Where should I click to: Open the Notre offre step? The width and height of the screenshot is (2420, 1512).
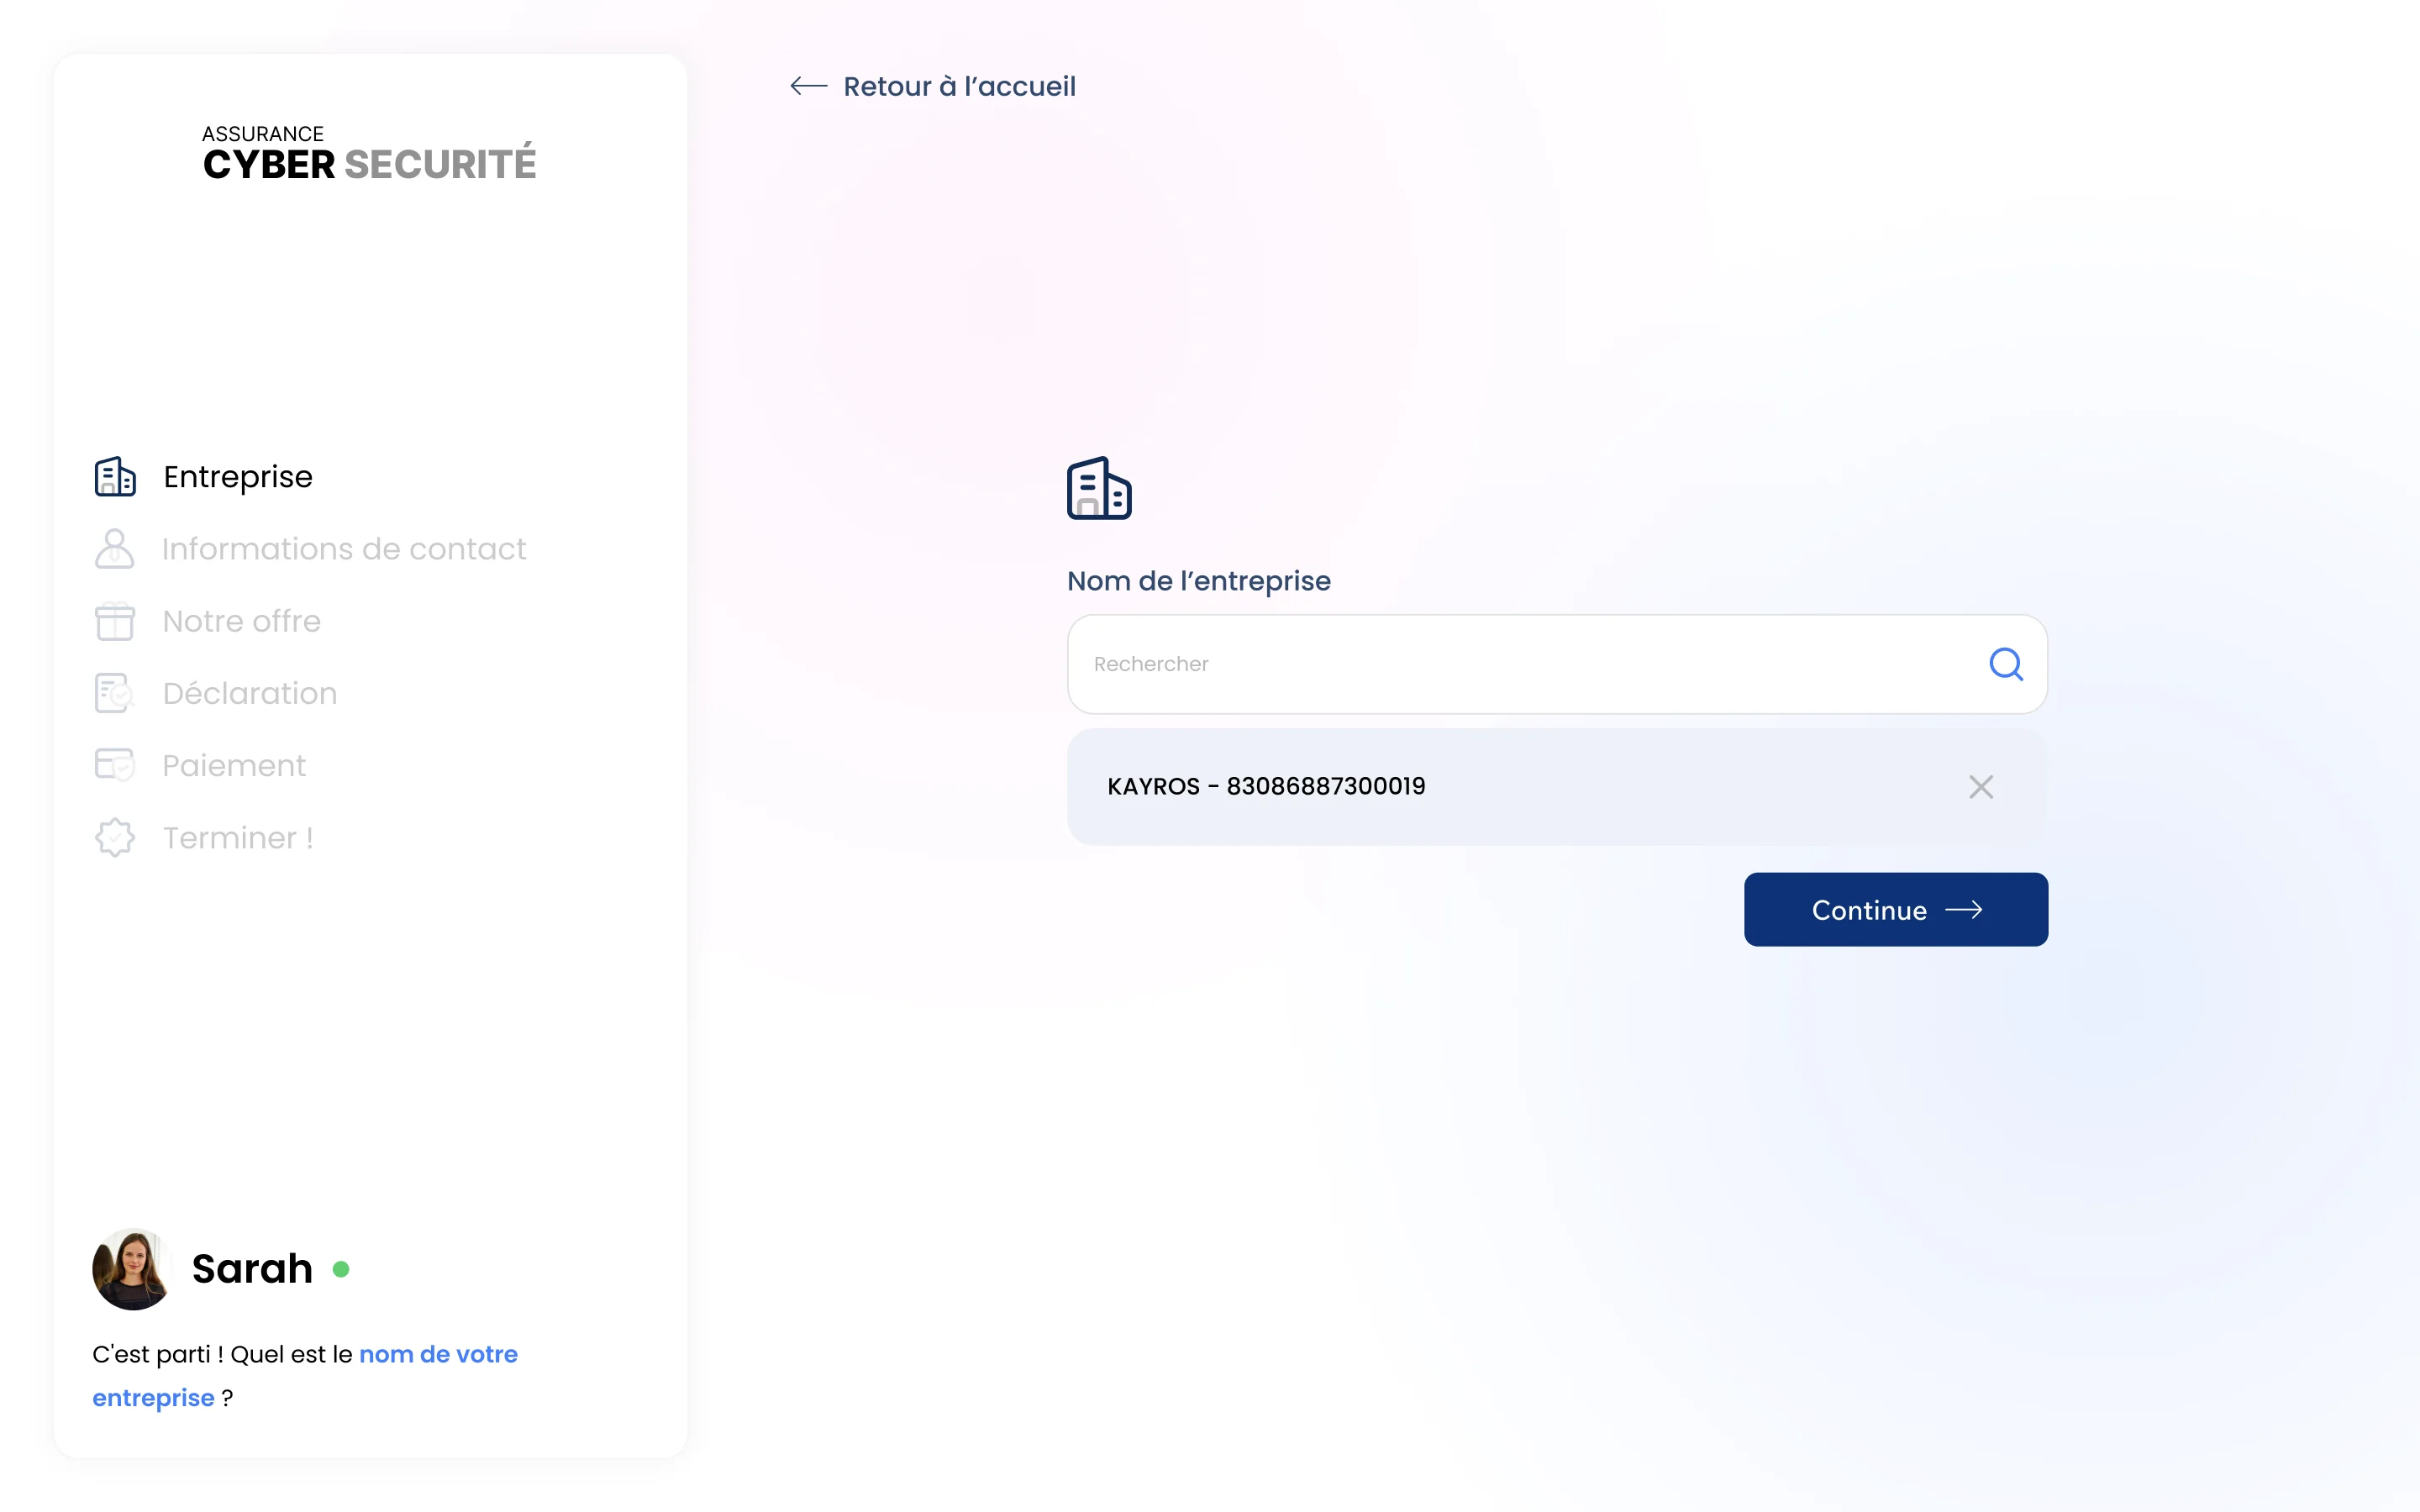point(242,621)
